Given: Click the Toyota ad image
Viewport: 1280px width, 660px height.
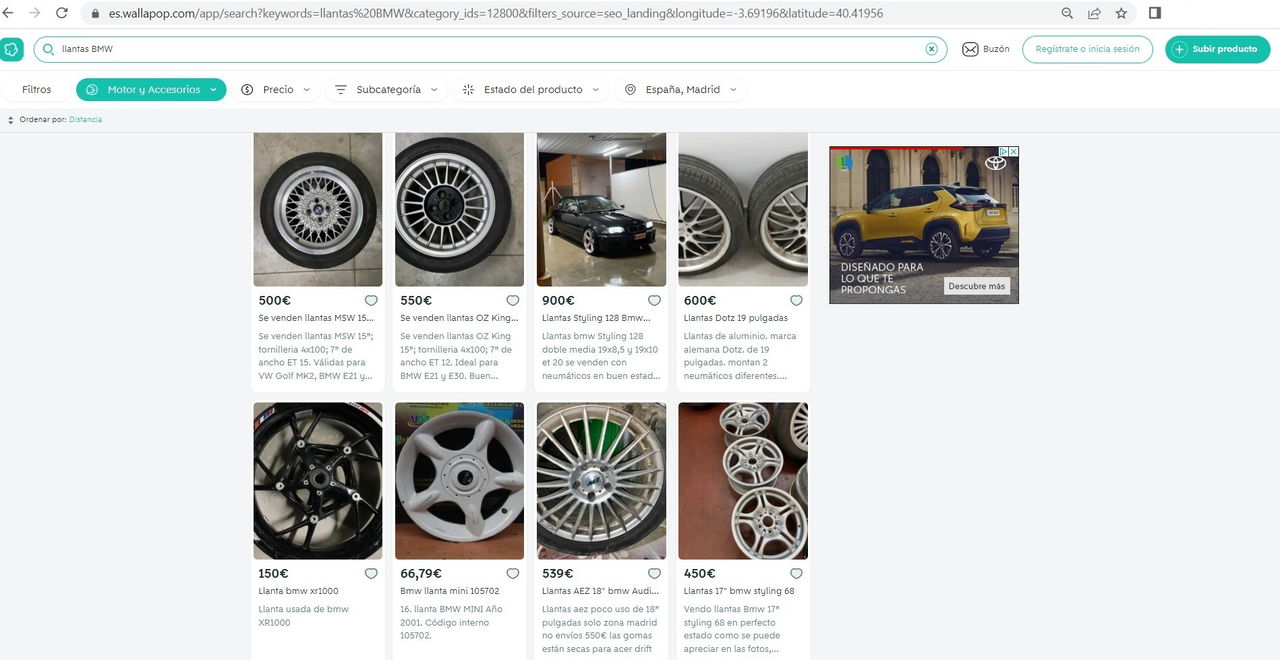Looking at the screenshot, I should (923, 225).
